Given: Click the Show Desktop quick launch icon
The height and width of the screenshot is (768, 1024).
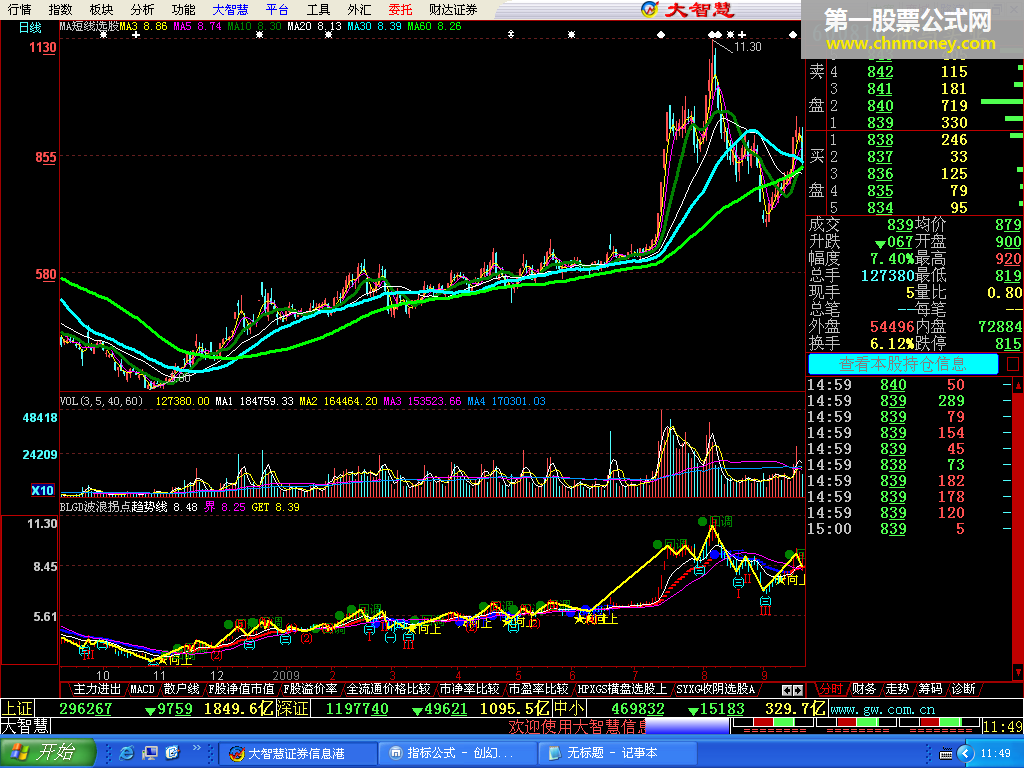Looking at the screenshot, I should pos(150,754).
